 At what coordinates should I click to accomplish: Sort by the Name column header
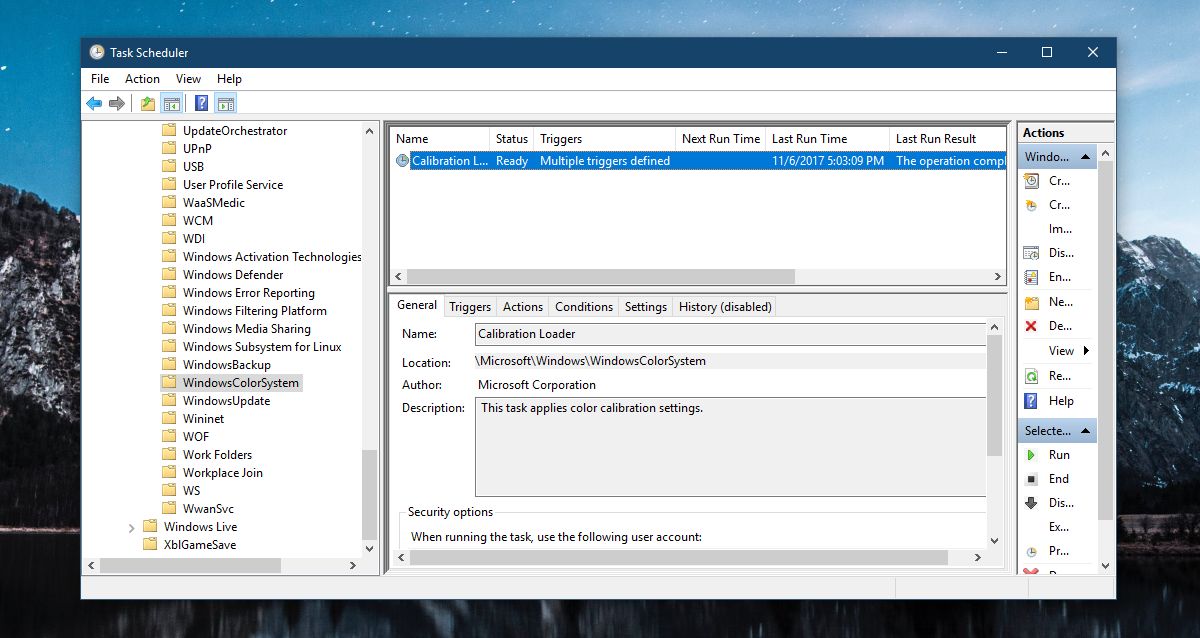point(440,139)
